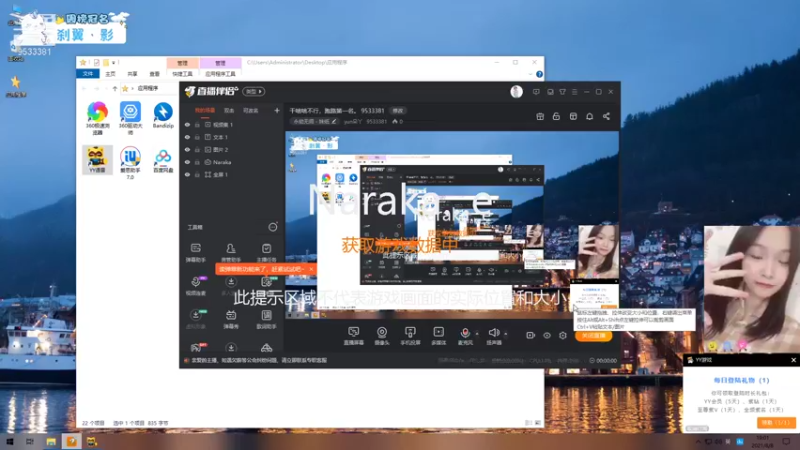Open File Explorer from the taskbar

(x=51, y=442)
